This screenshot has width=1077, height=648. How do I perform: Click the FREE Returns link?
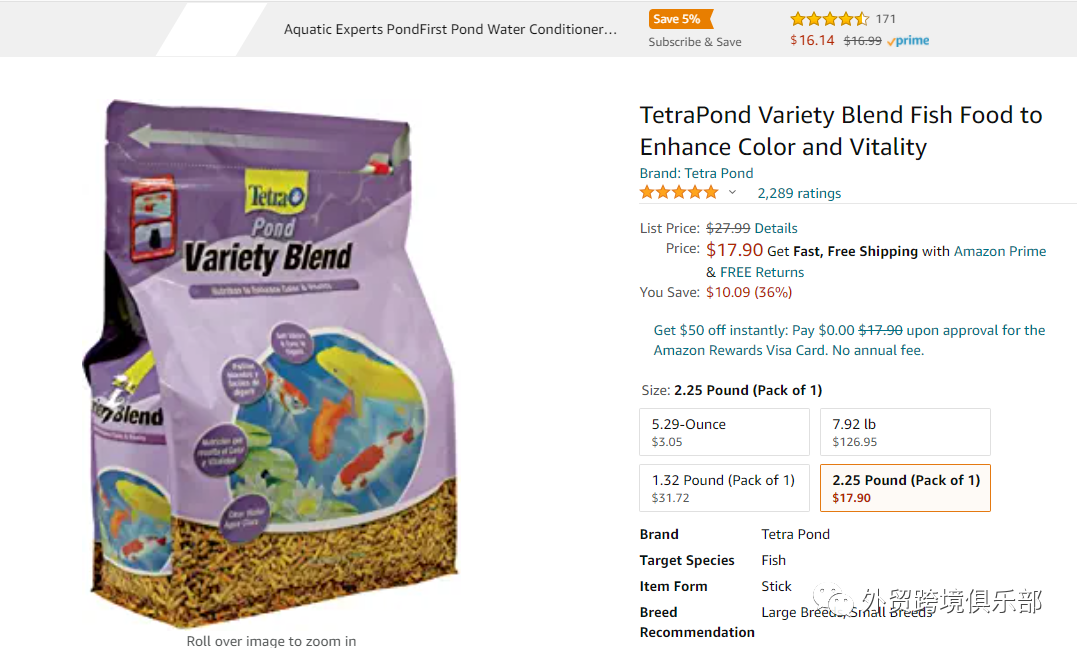(762, 272)
